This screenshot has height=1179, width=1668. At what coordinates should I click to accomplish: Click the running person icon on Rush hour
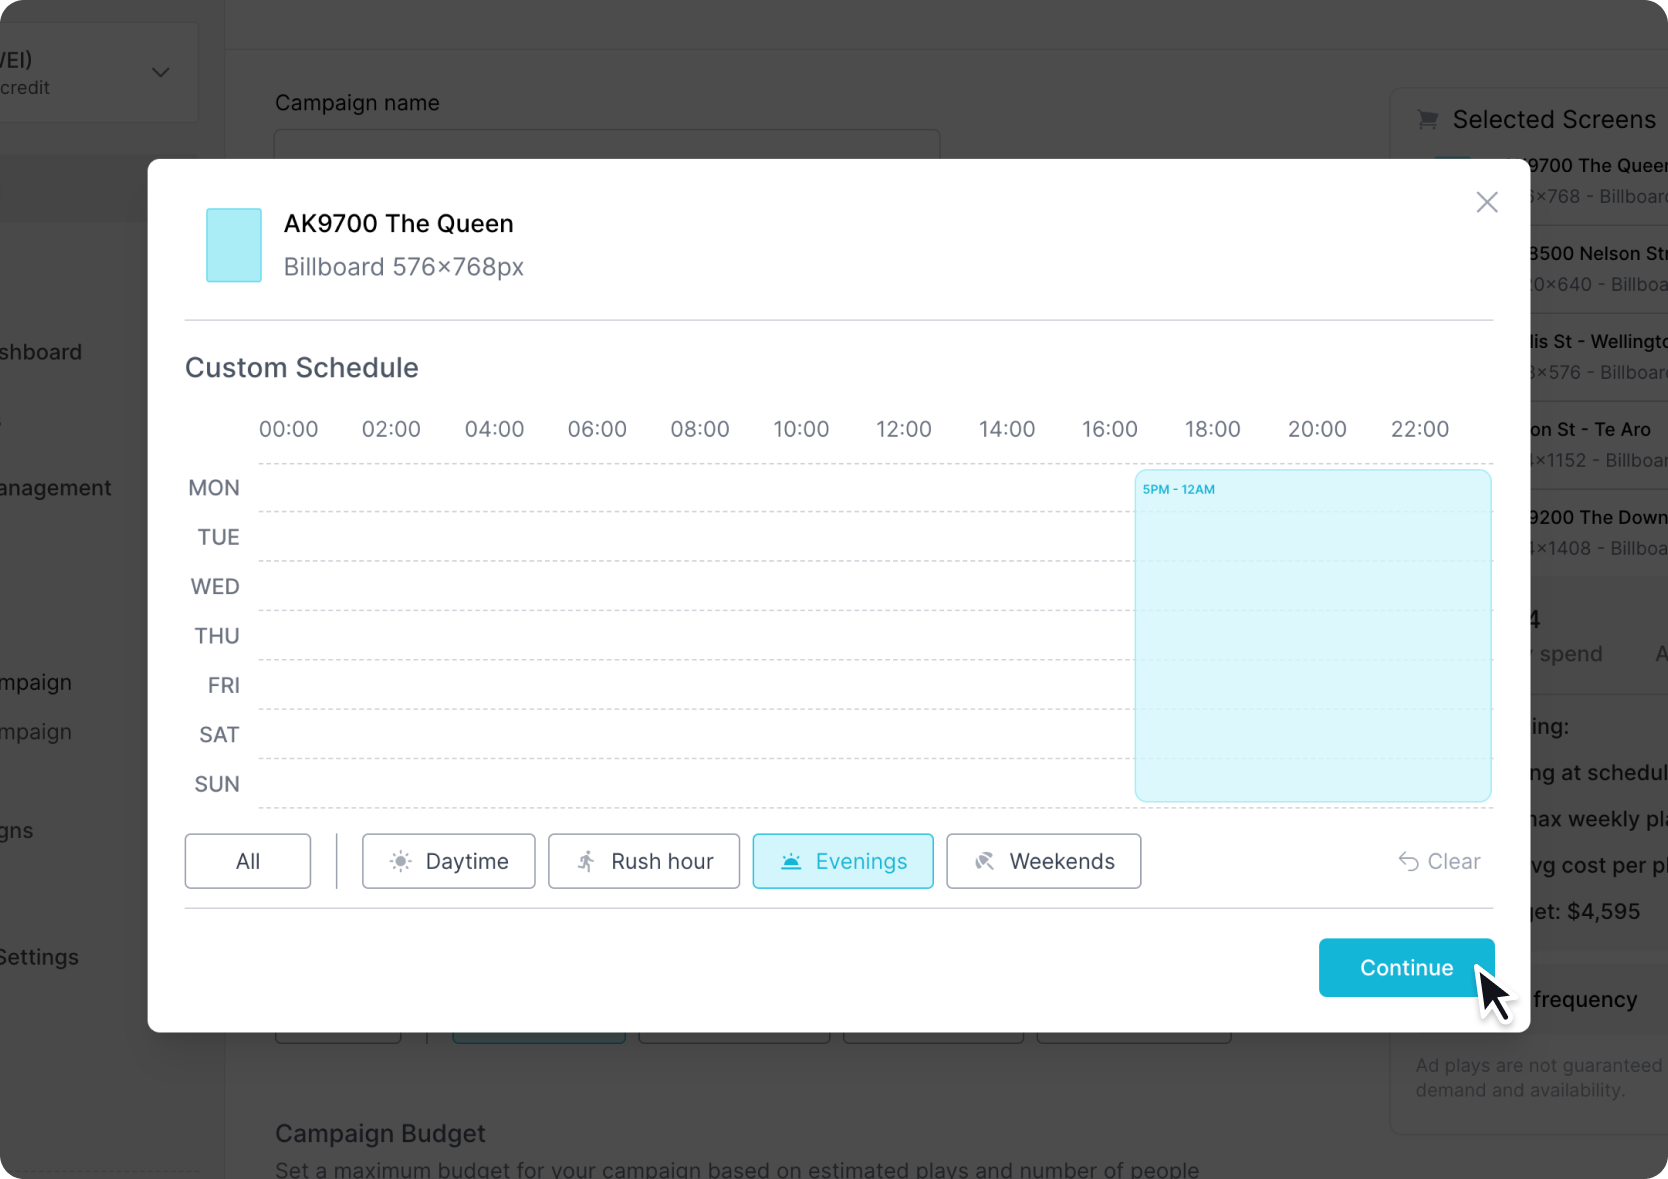(586, 861)
